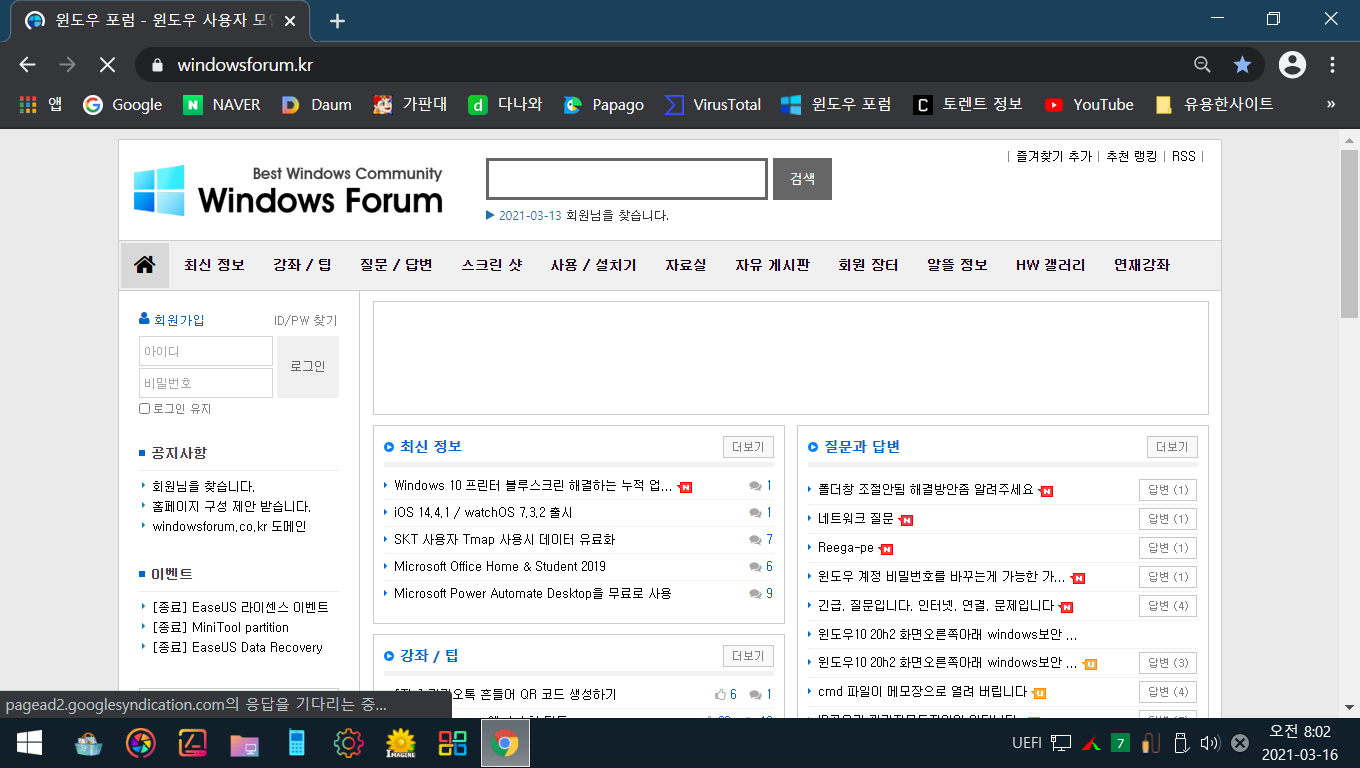The height and width of the screenshot is (768, 1360).
Task: Click 답변 (1) next to 네트워크 질문
Action: (1168, 519)
